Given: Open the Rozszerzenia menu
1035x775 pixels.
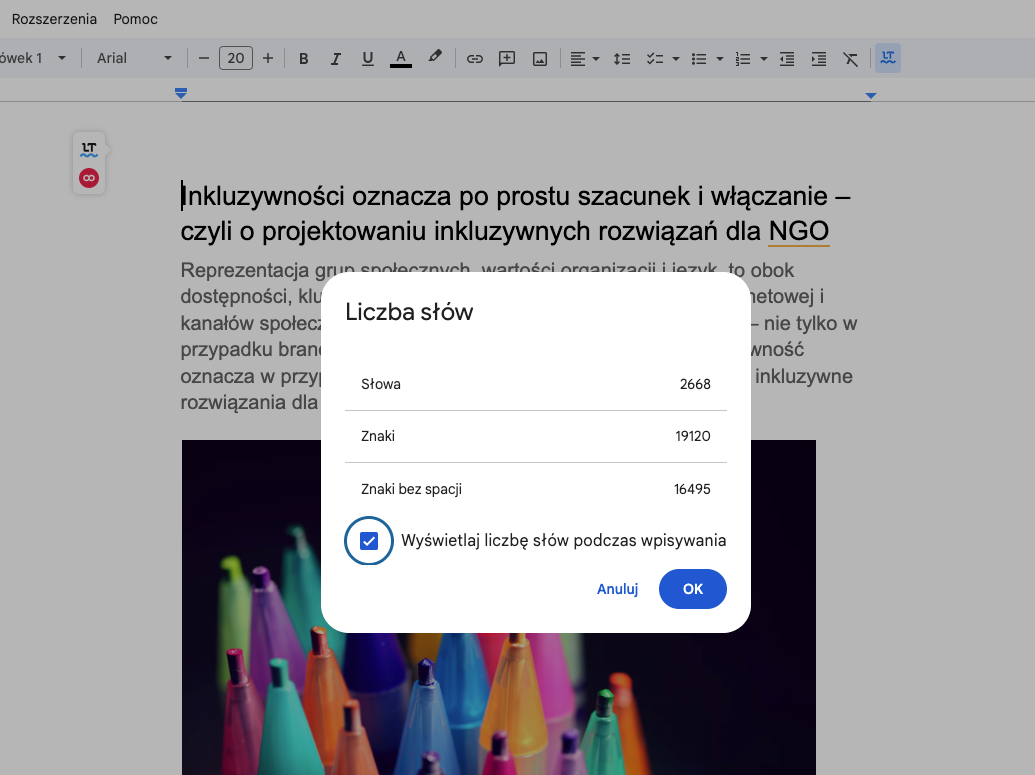Looking at the screenshot, I should pyautogui.click(x=54, y=19).
